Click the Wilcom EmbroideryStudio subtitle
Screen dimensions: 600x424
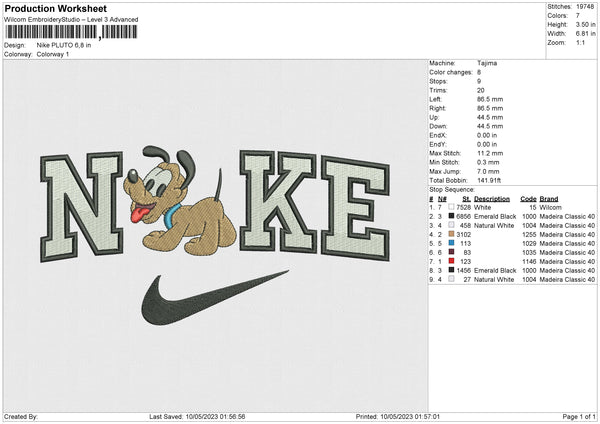pos(71,20)
